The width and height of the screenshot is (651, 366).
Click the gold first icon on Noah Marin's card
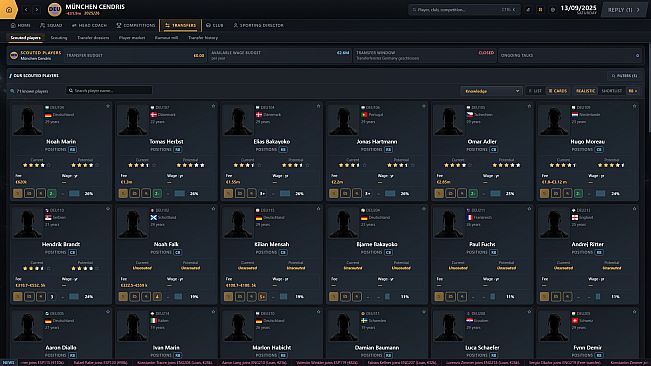pos(17,193)
